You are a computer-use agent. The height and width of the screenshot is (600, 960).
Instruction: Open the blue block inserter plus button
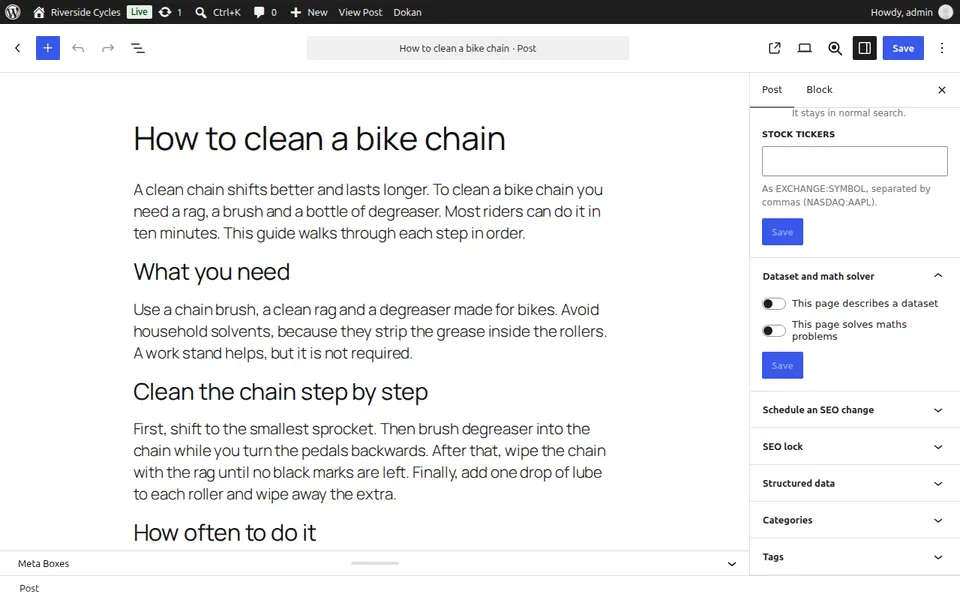48,48
